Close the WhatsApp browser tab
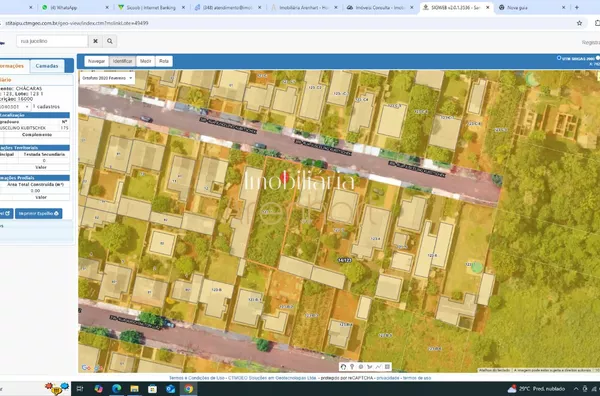This screenshot has height=396, width=600. click(107, 7)
